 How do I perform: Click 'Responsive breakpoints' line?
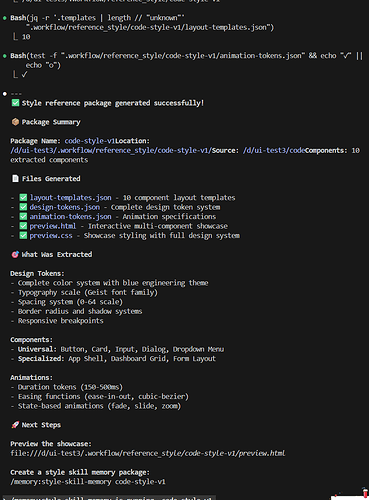[x=61, y=321]
